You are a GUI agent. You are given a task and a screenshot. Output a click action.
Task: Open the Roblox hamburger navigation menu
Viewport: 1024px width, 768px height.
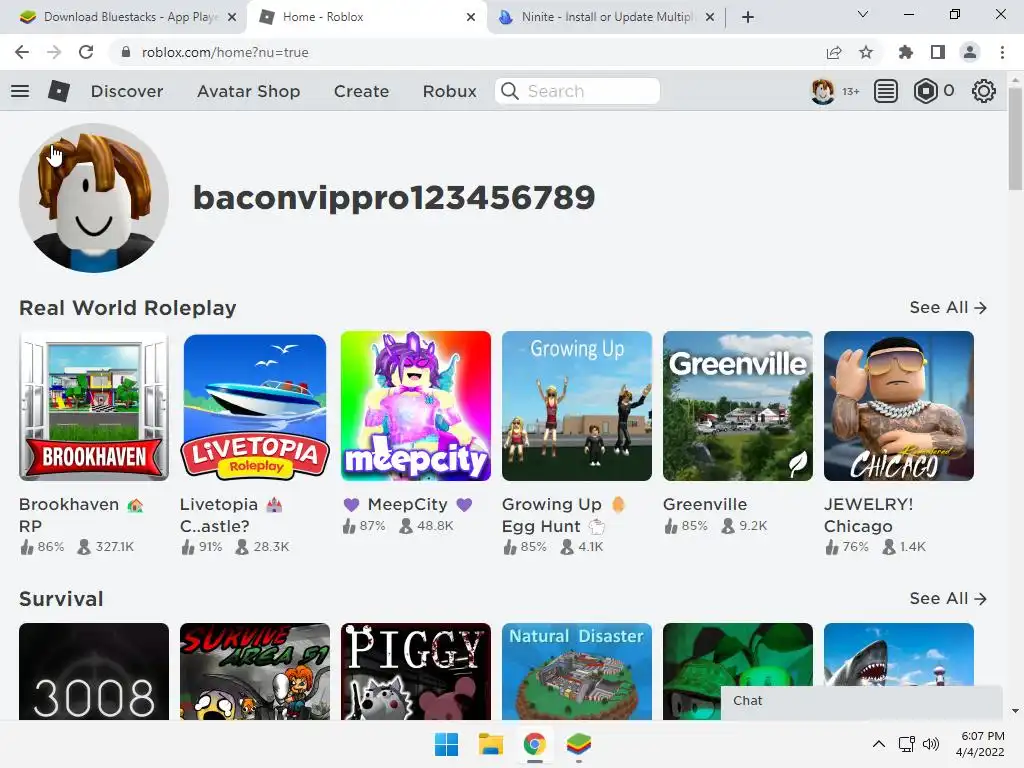pyautogui.click(x=20, y=91)
